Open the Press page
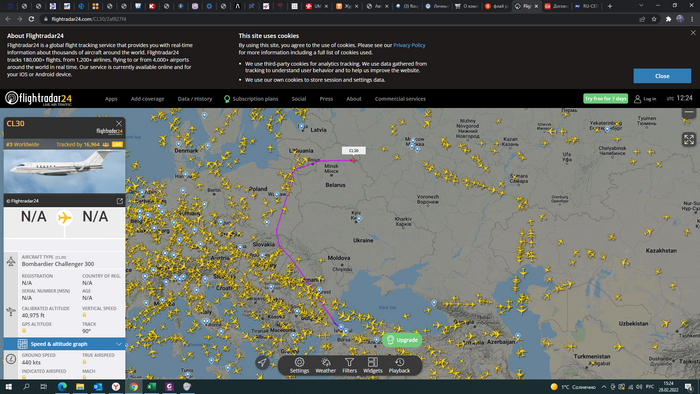700x394 pixels. point(326,99)
